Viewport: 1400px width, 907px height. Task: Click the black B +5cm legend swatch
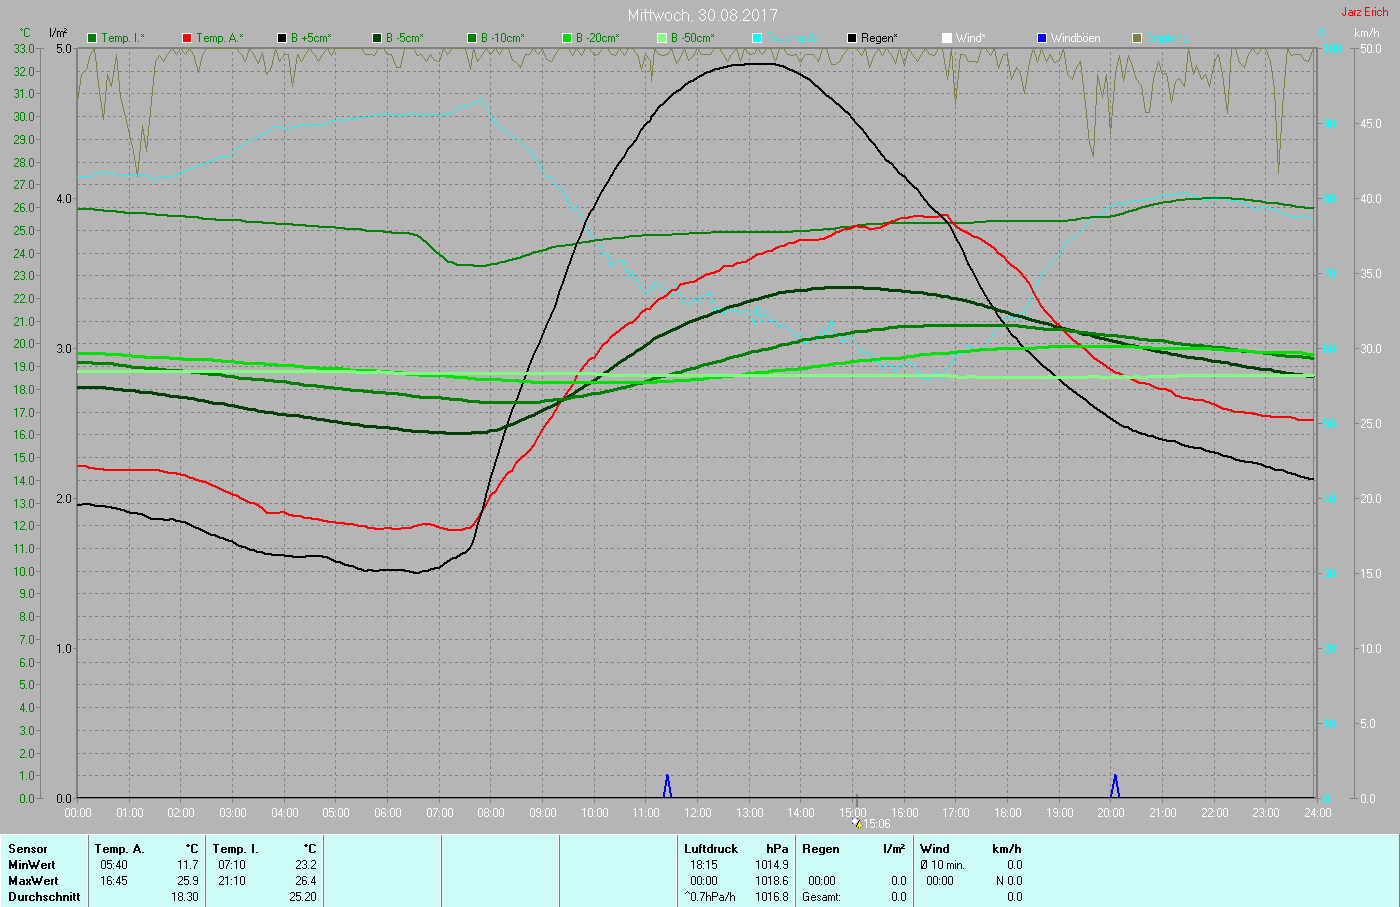tap(282, 38)
